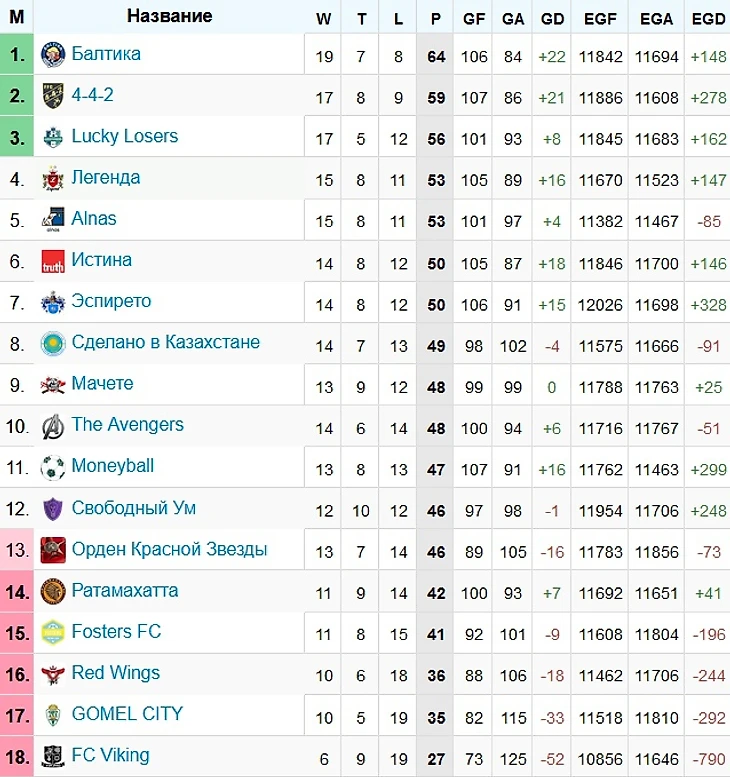Click the Истина red truth logo
Viewport: 730px width, 777px height.
(x=52, y=262)
